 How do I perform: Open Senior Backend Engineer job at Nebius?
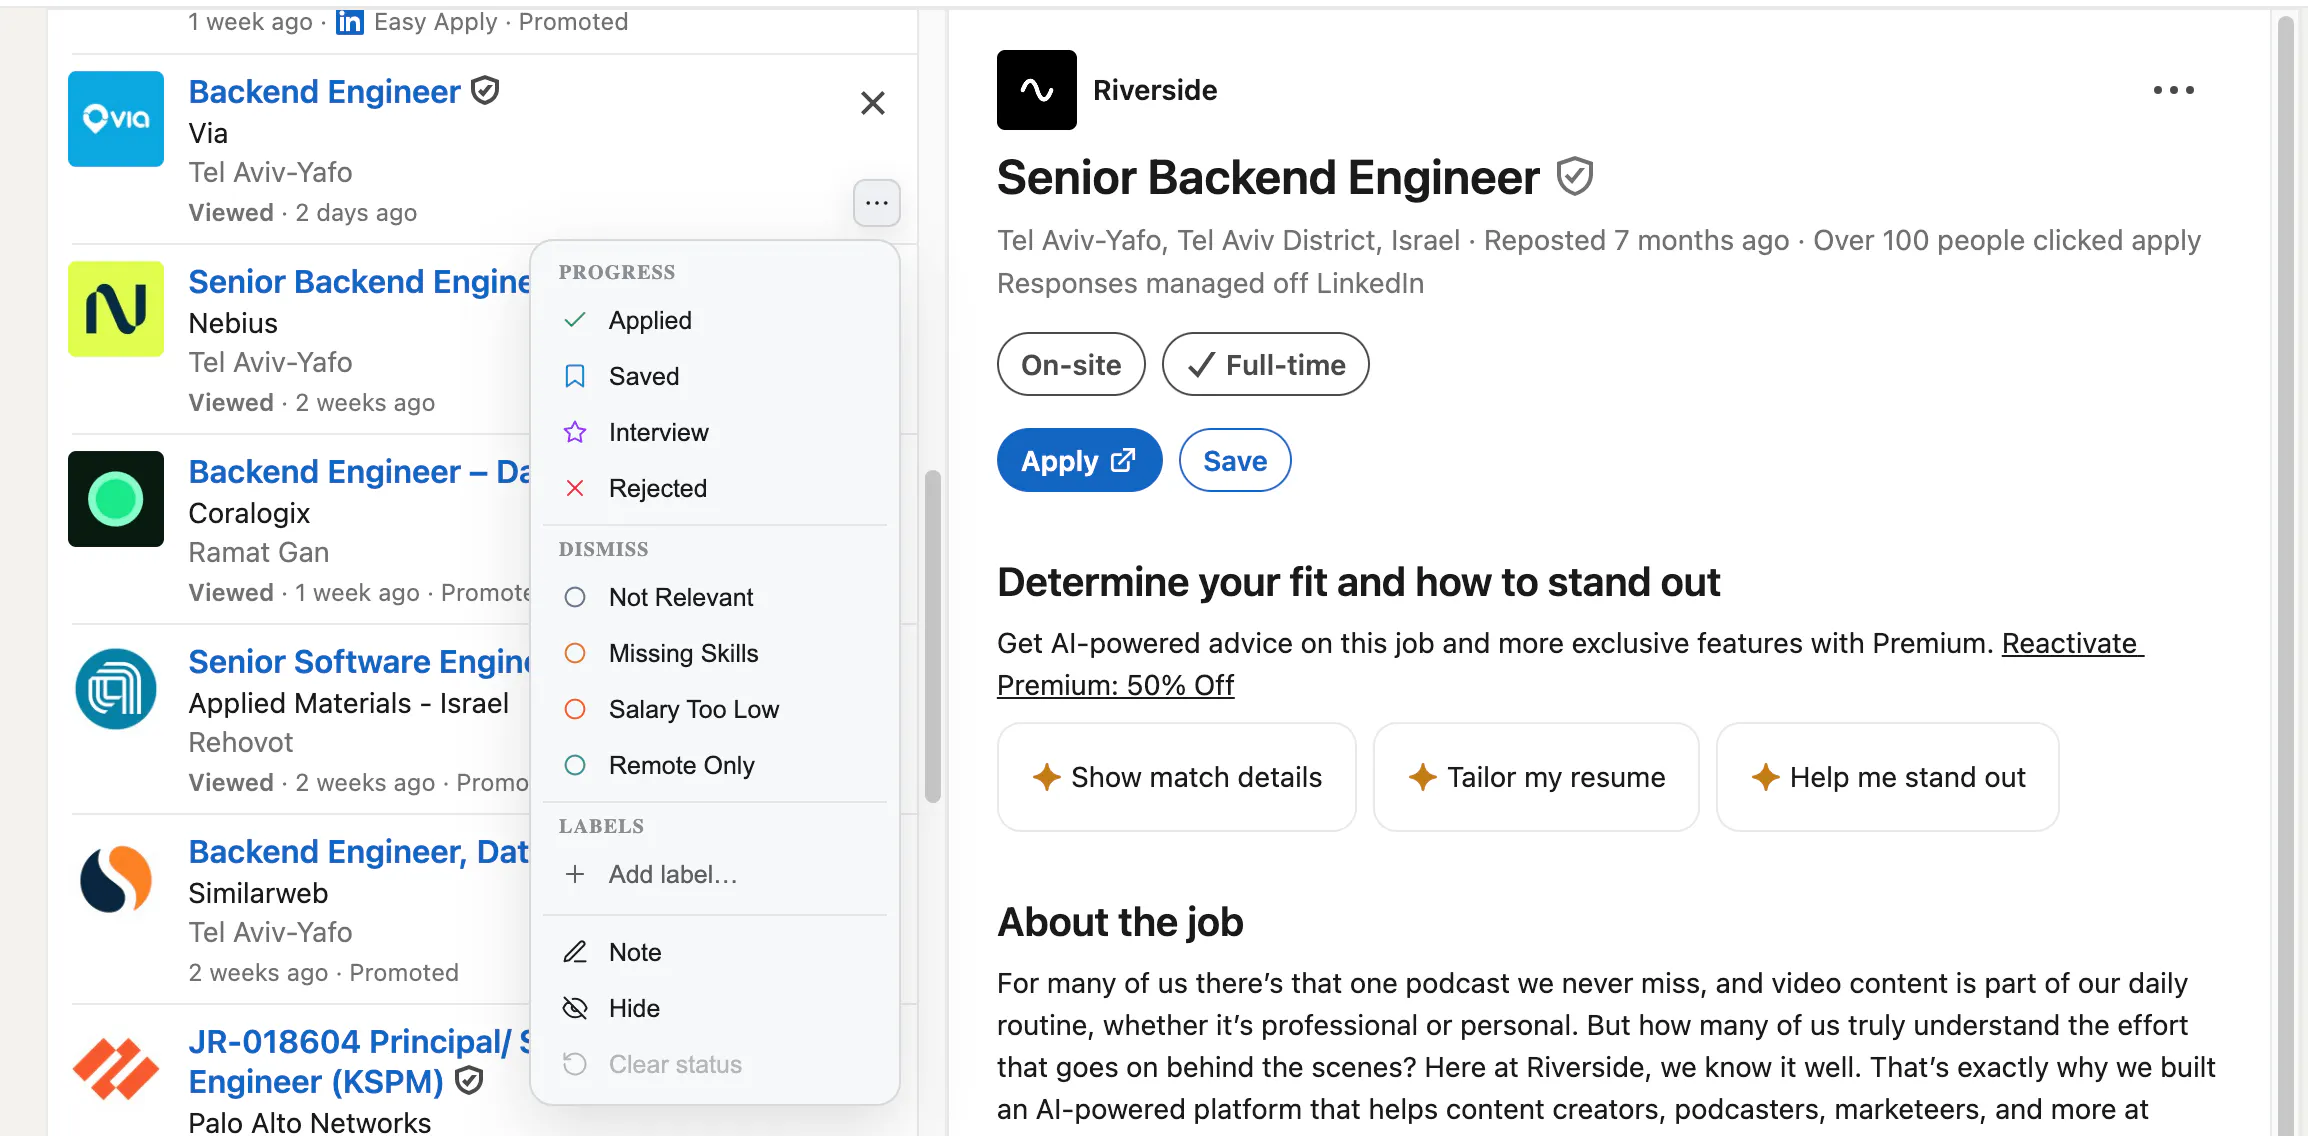359,281
